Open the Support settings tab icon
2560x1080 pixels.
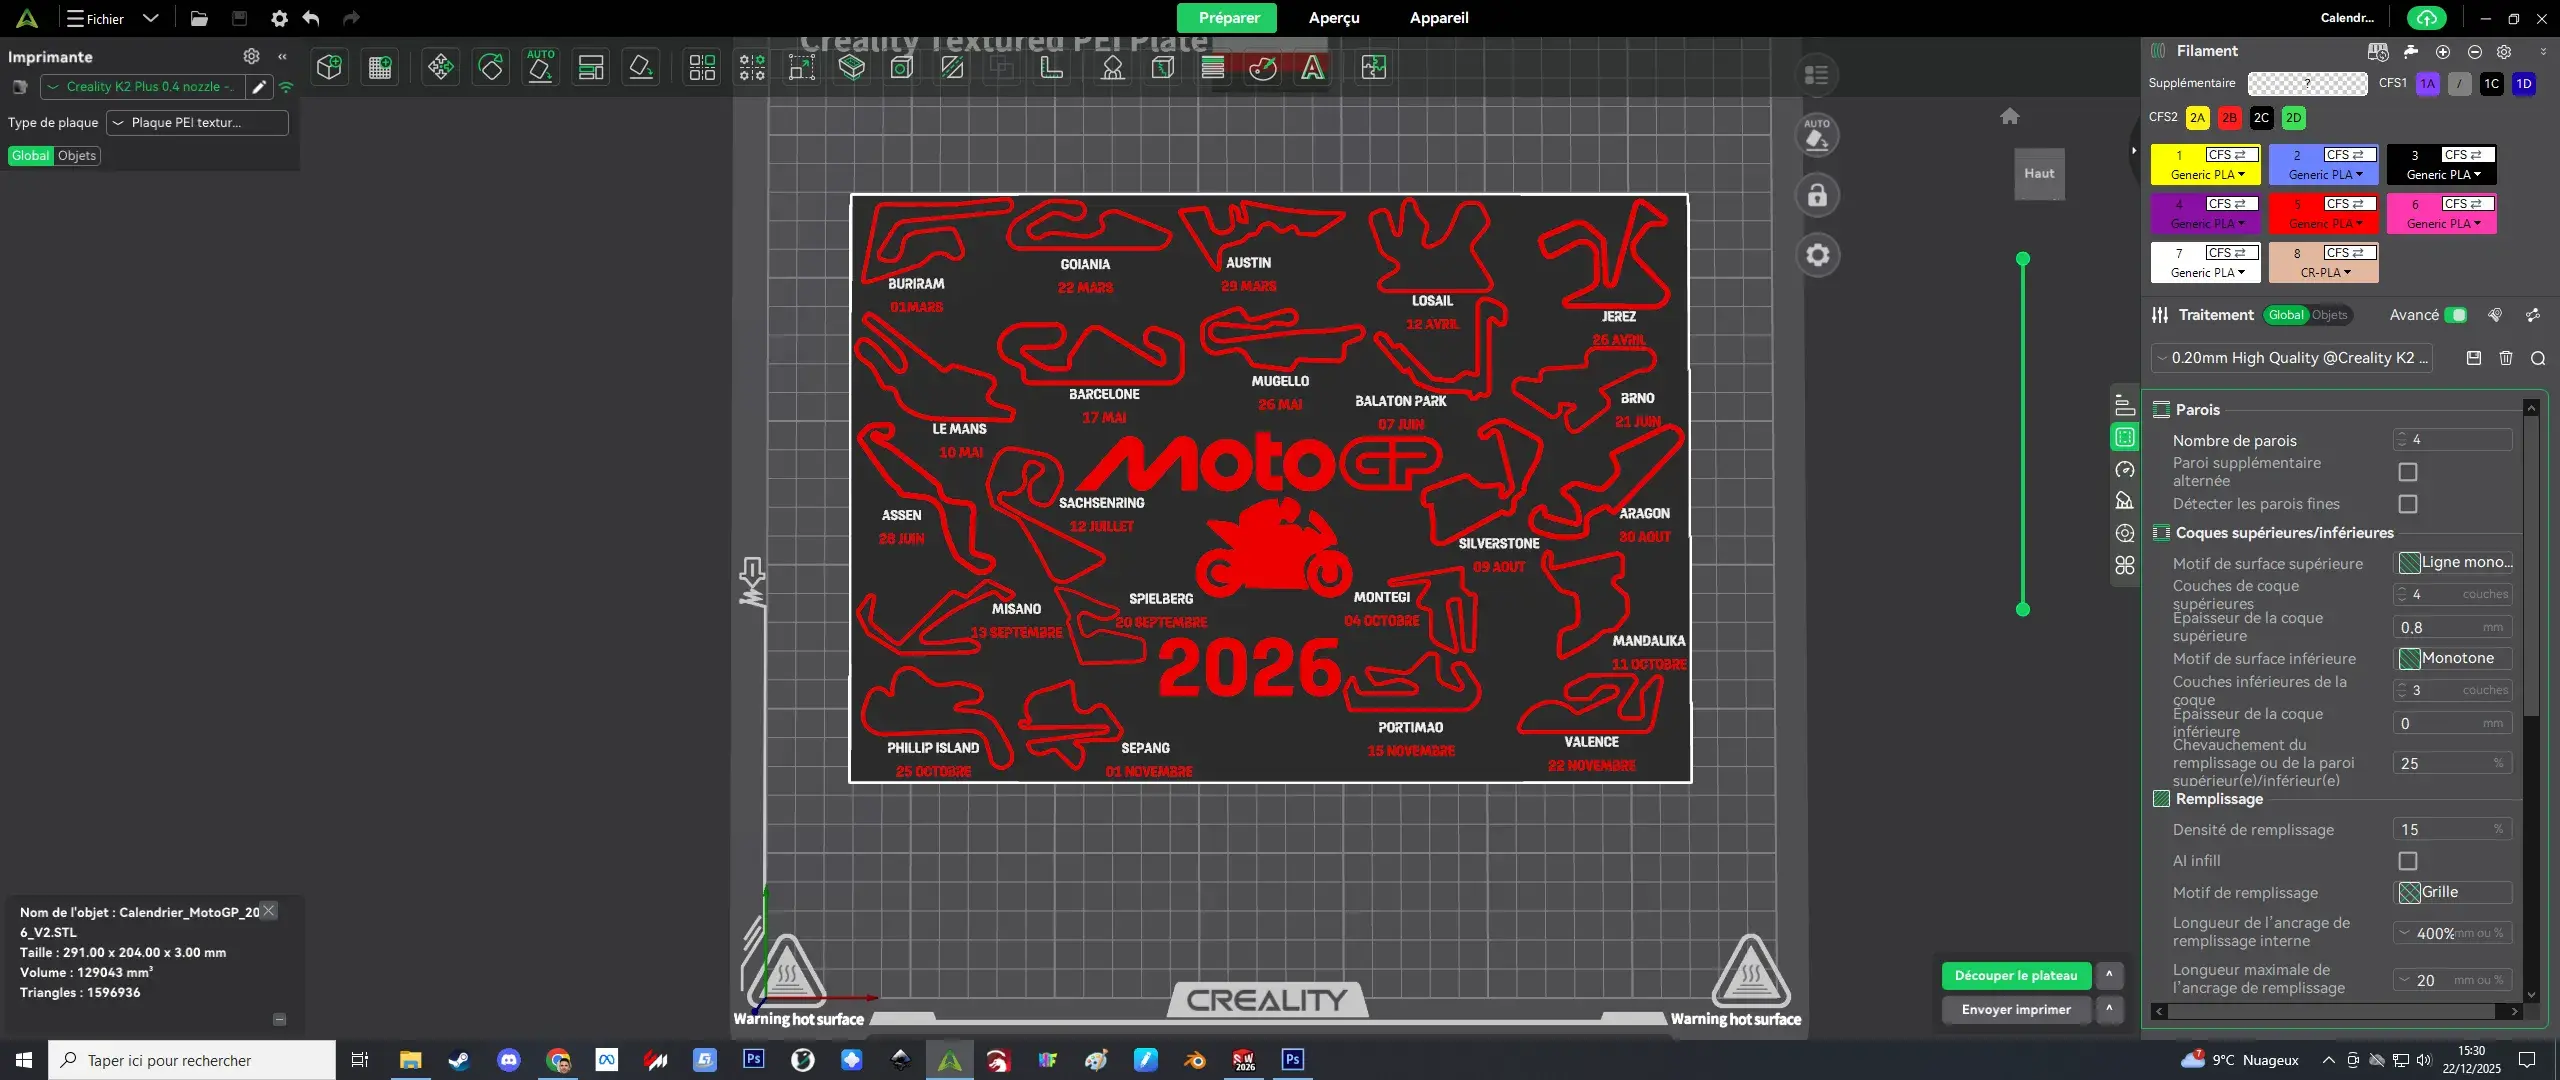click(x=2125, y=501)
